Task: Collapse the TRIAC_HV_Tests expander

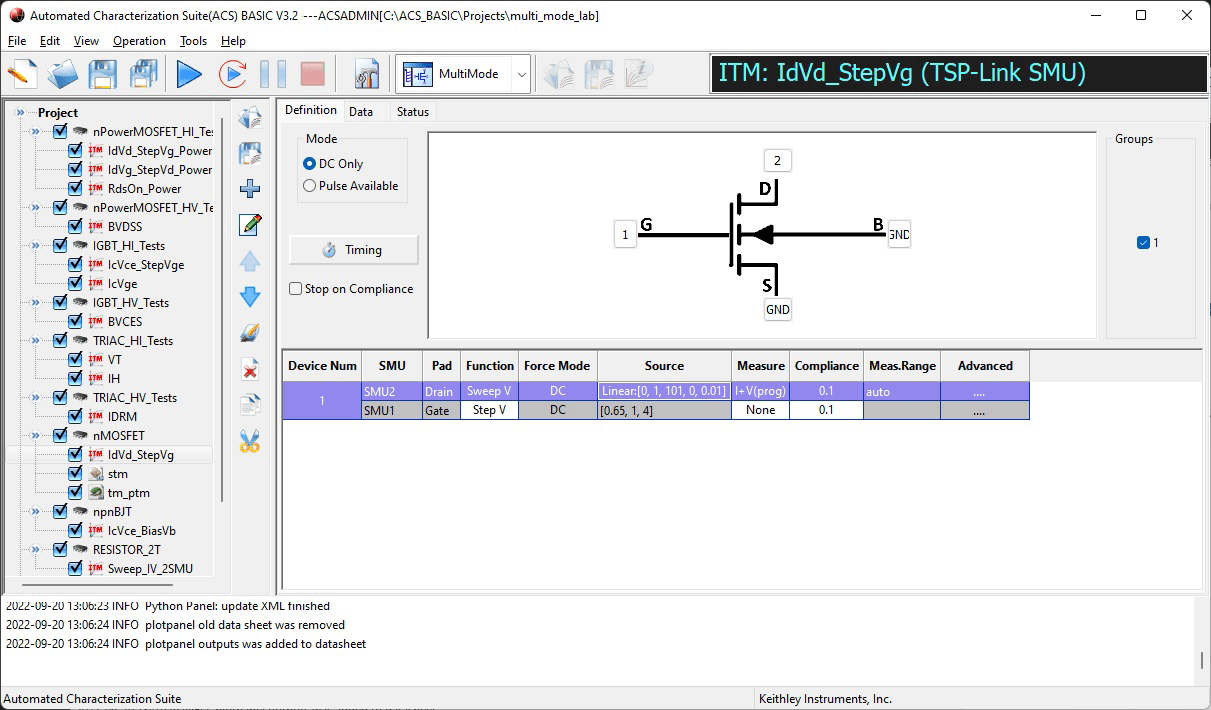Action: click(36, 398)
